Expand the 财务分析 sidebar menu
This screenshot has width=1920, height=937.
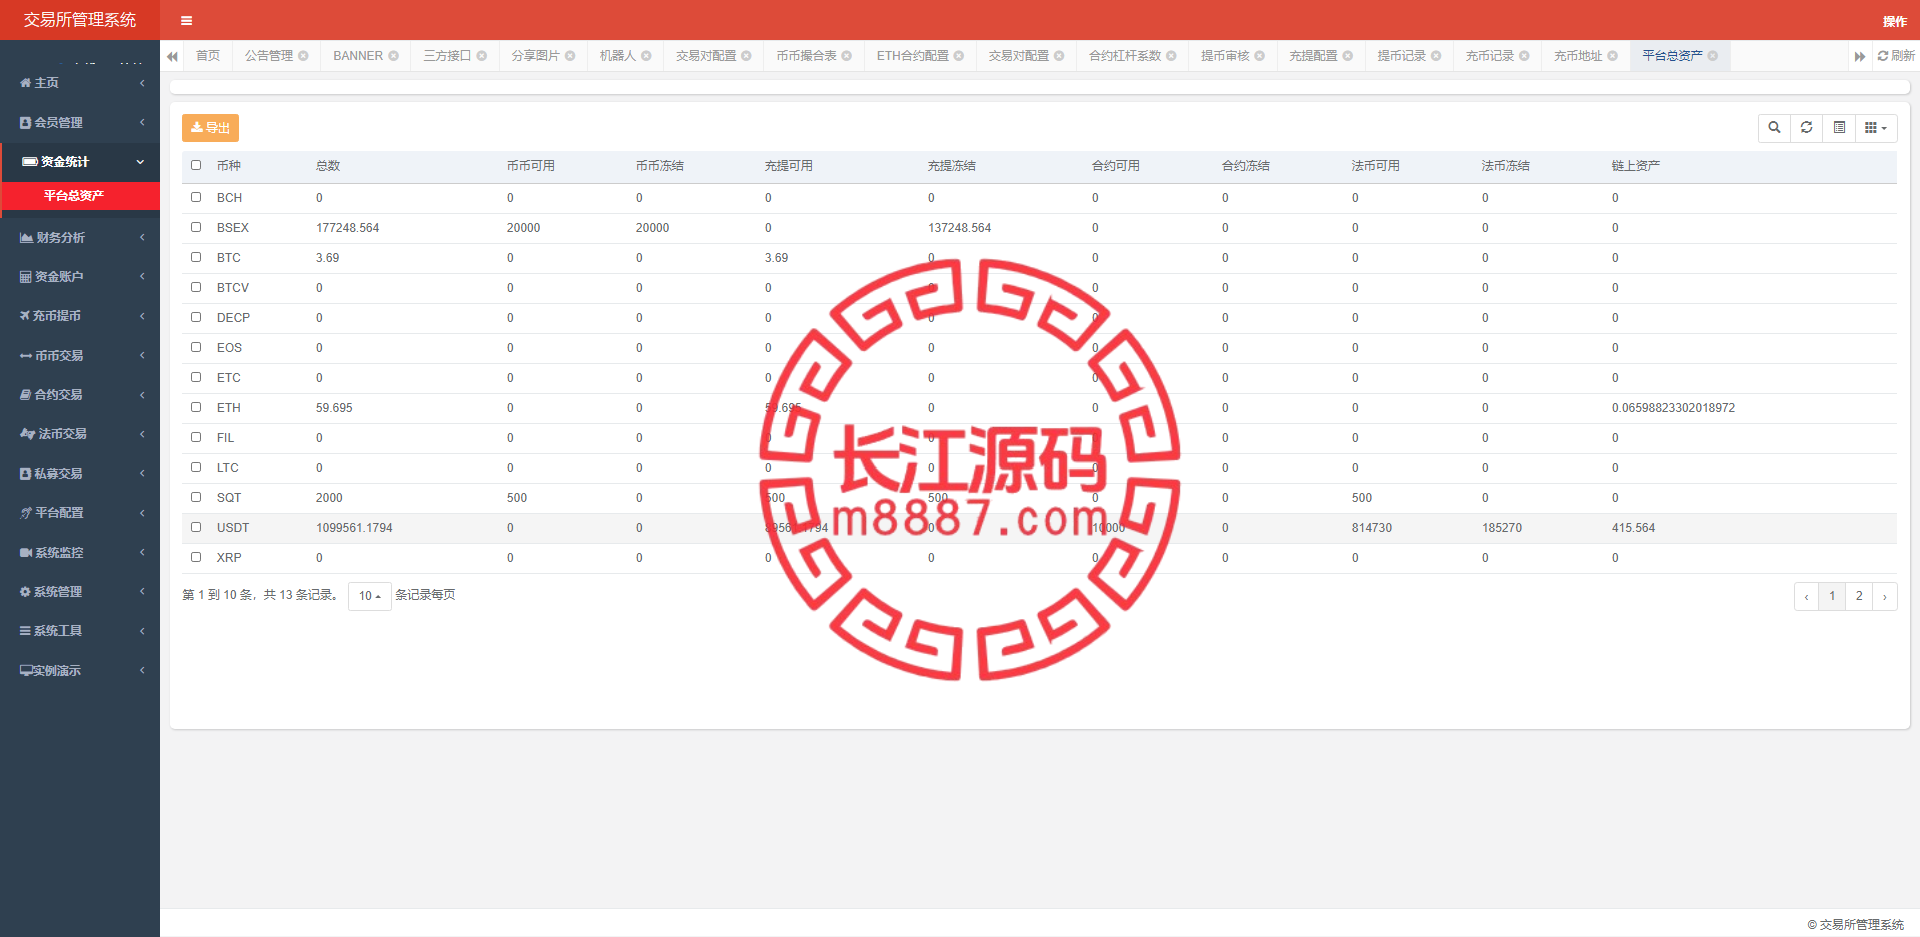pyautogui.click(x=80, y=237)
